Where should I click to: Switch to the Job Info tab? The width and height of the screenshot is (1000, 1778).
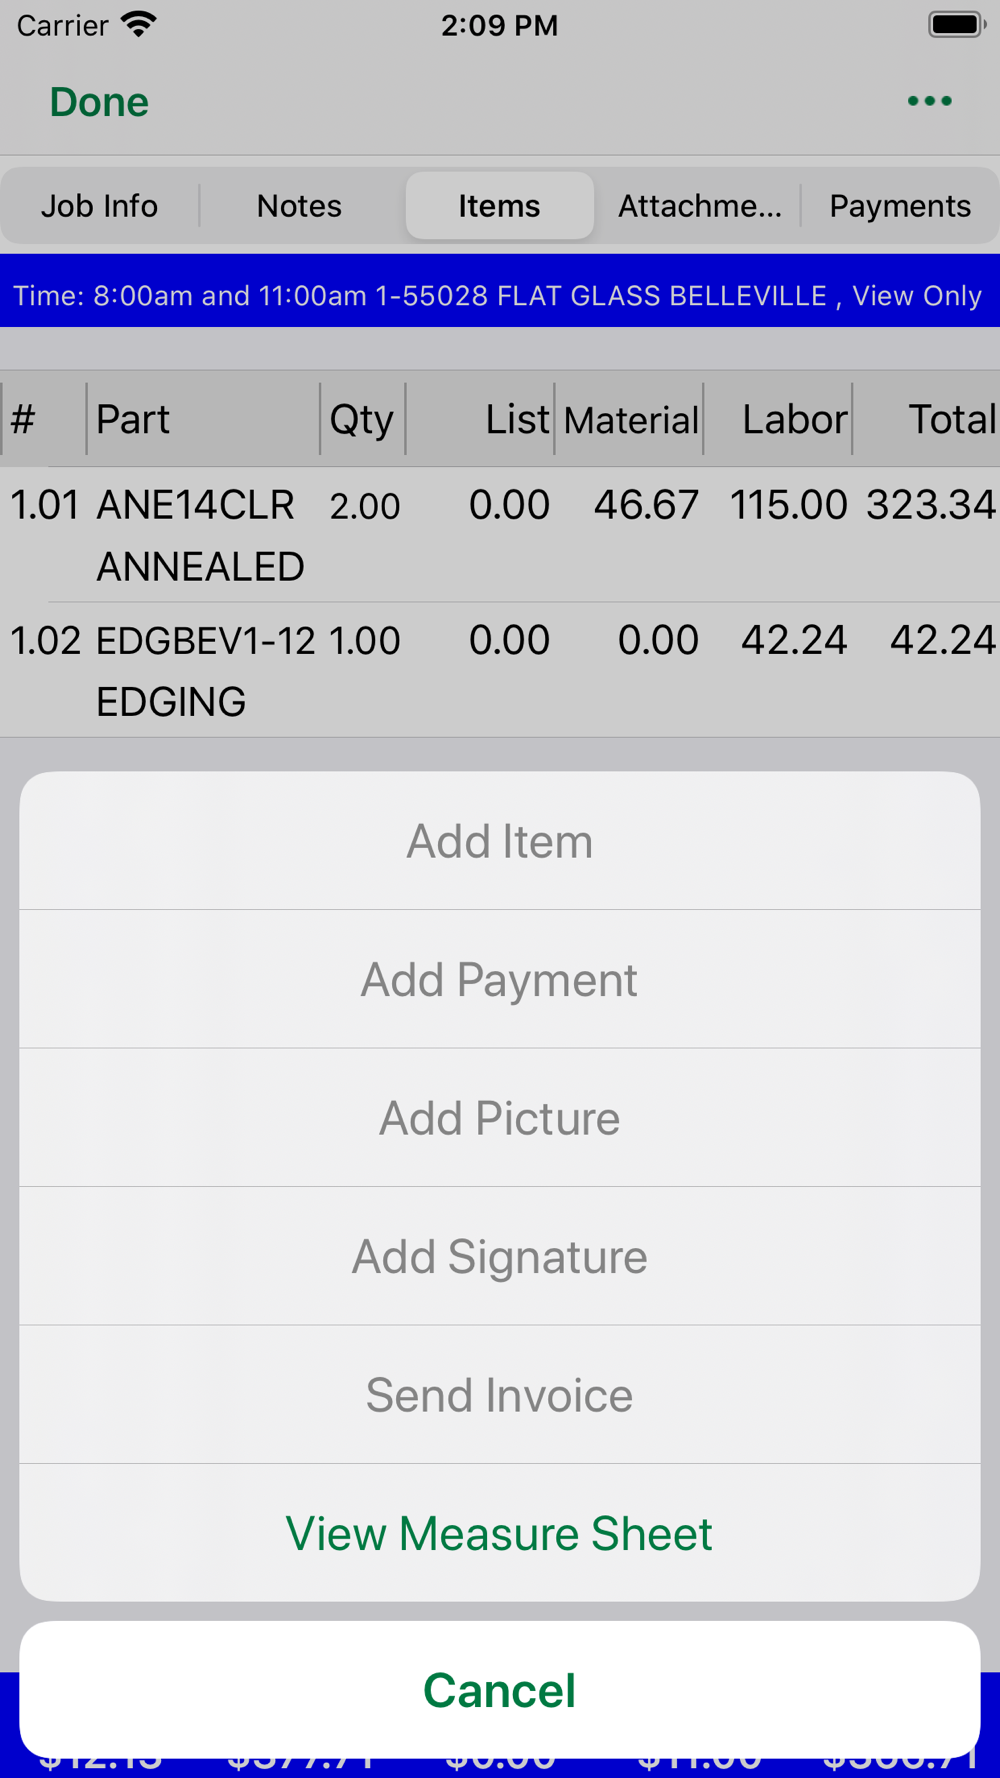[x=99, y=206]
